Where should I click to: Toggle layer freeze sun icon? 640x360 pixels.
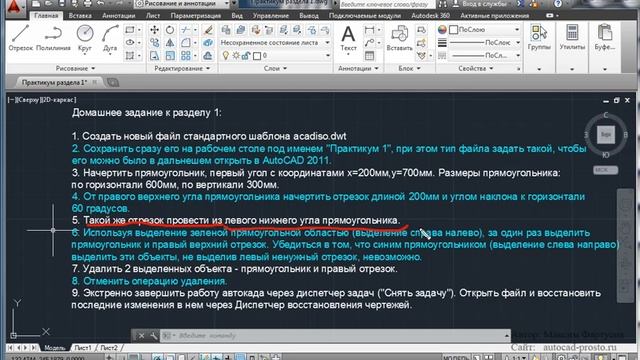tap(236, 56)
